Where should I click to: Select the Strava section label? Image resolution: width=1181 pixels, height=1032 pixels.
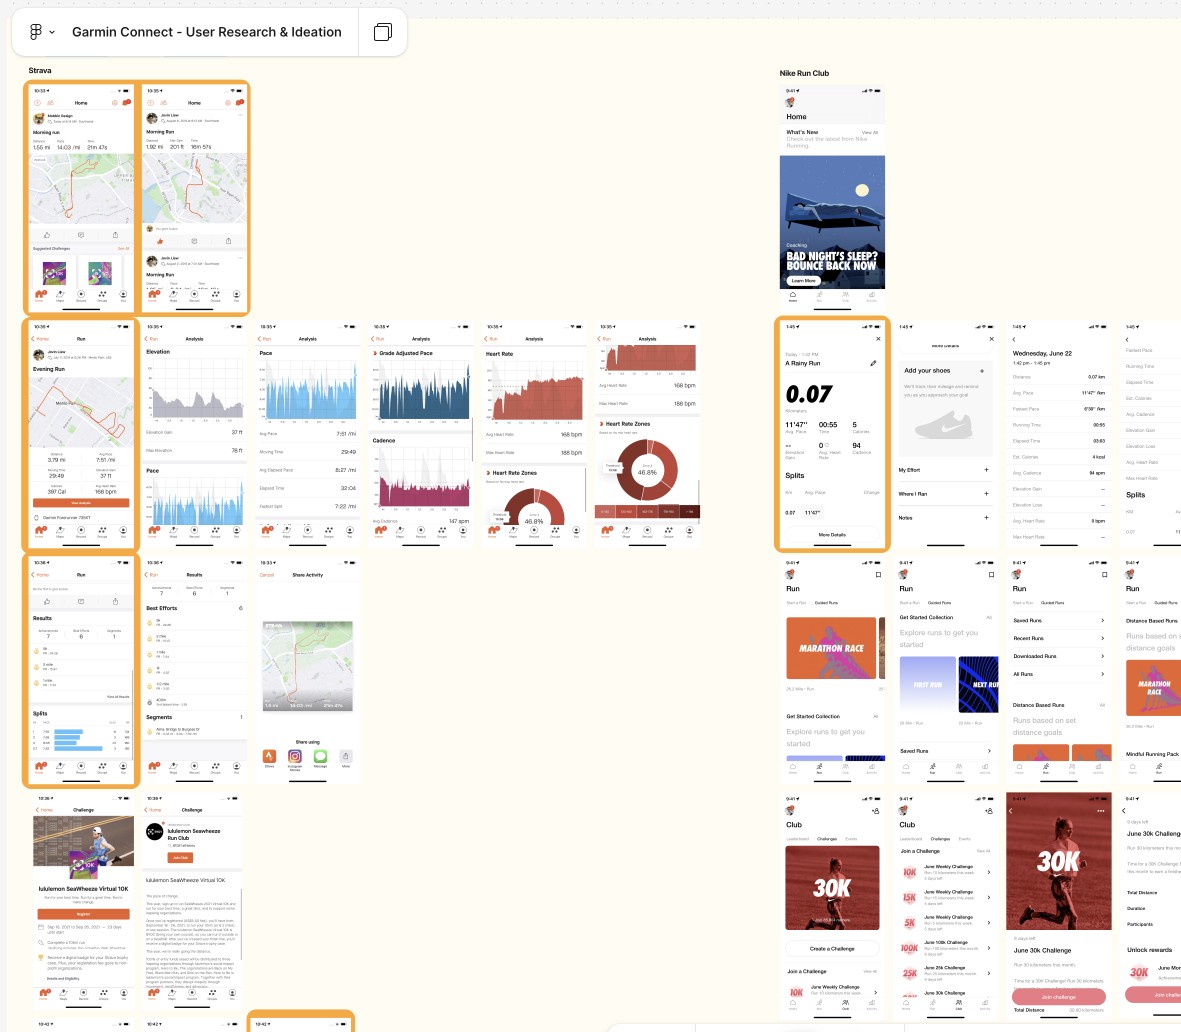click(40, 71)
